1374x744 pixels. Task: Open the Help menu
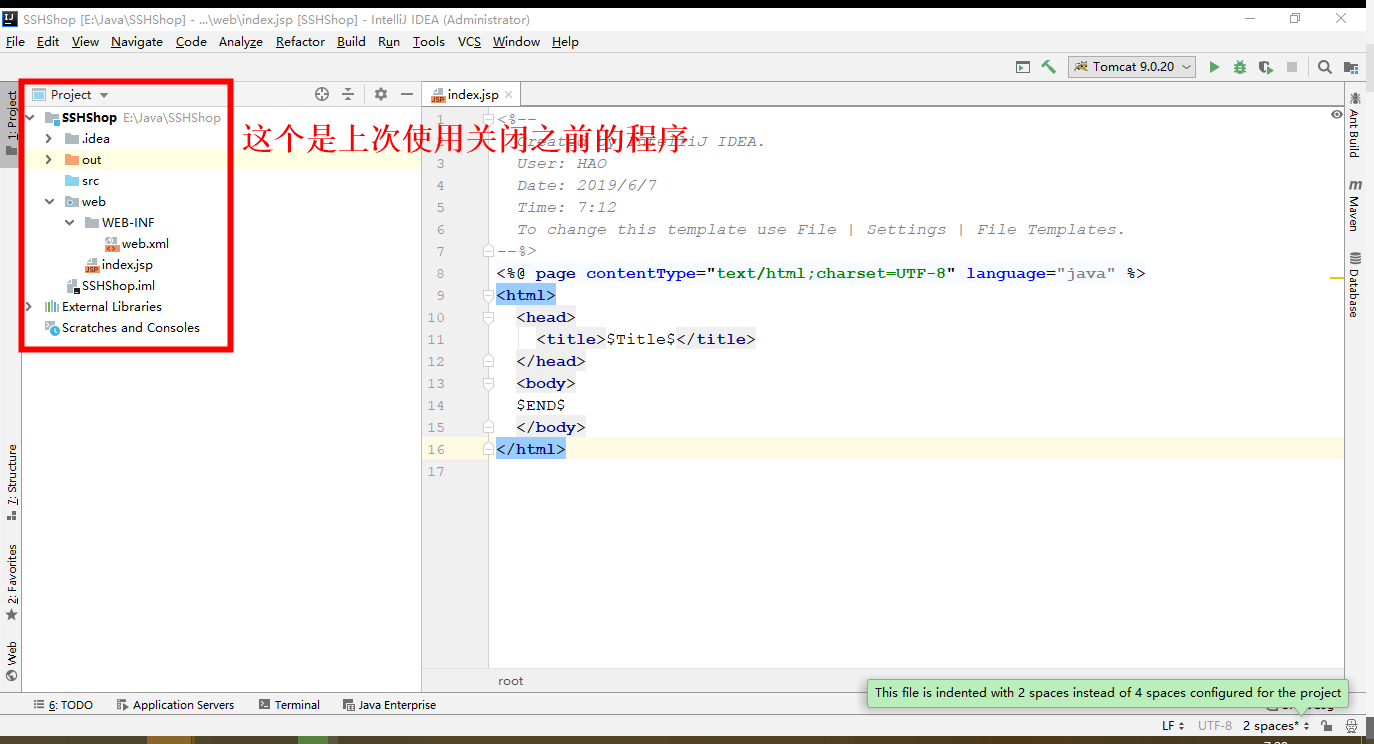565,42
